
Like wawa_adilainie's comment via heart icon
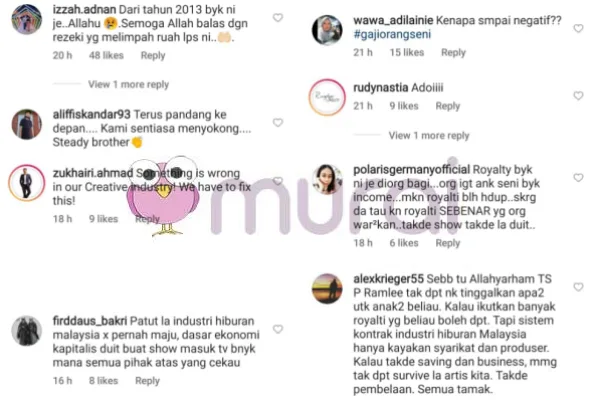pyautogui.click(x=578, y=28)
